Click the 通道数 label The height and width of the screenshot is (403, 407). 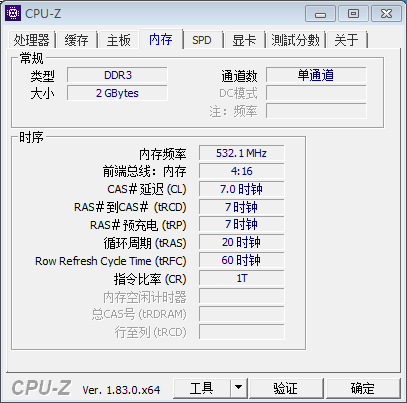tap(239, 76)
